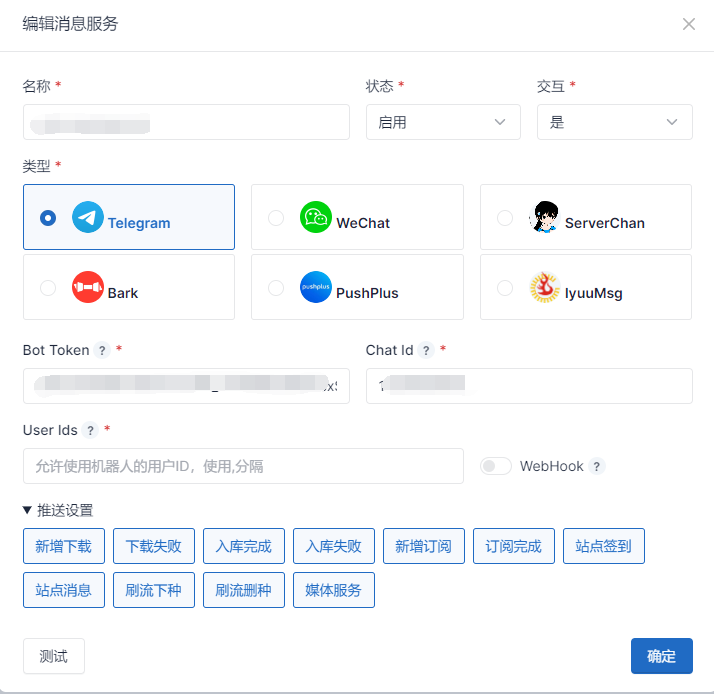714x694 pixels.
Task: Click the User Ids help icon
Action: tap(90, 430)
